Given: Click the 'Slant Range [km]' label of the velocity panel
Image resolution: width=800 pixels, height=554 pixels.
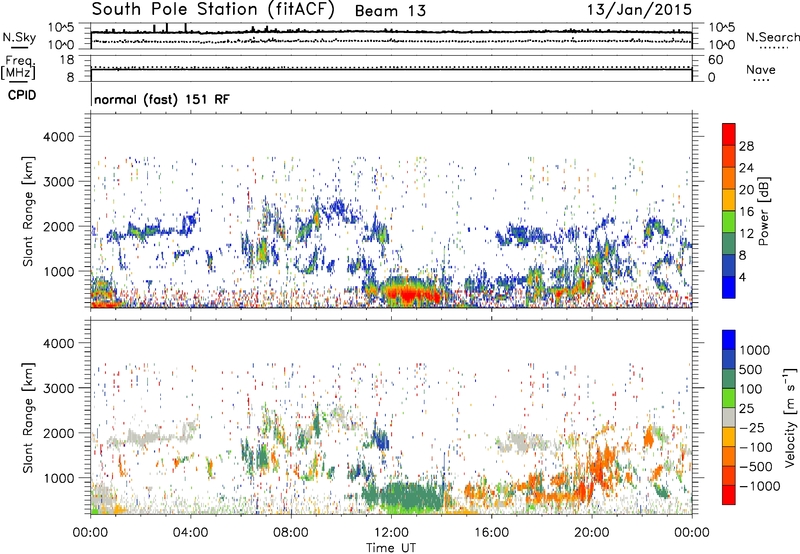Looking at the screenshot, I should coord(28,418).
